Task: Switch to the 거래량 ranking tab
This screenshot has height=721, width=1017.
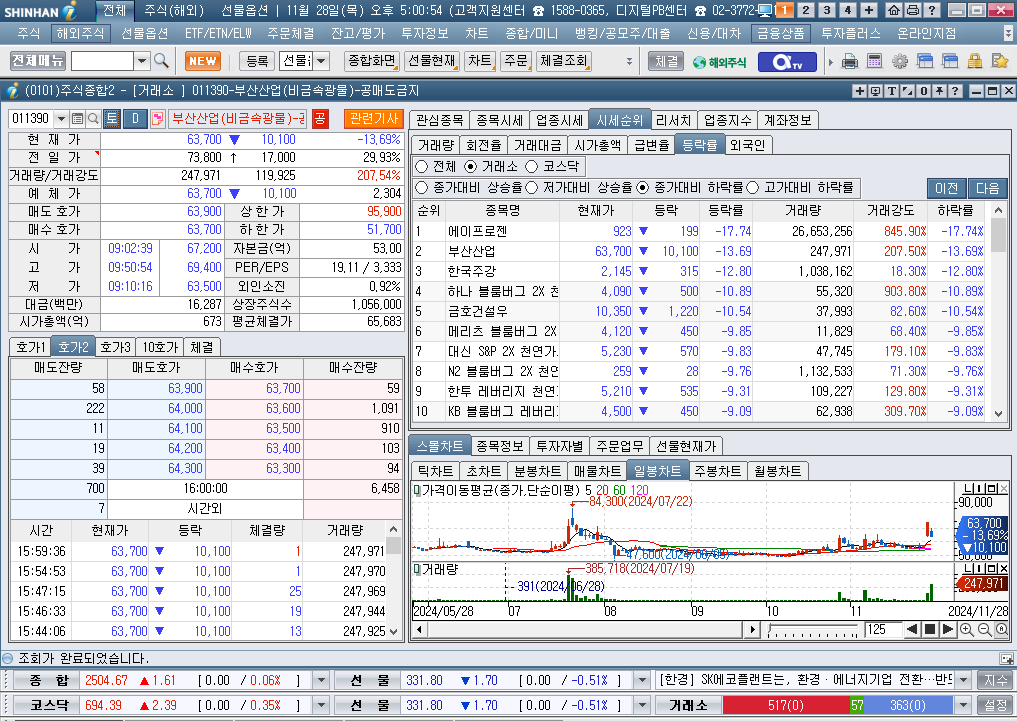Action: 436,145
